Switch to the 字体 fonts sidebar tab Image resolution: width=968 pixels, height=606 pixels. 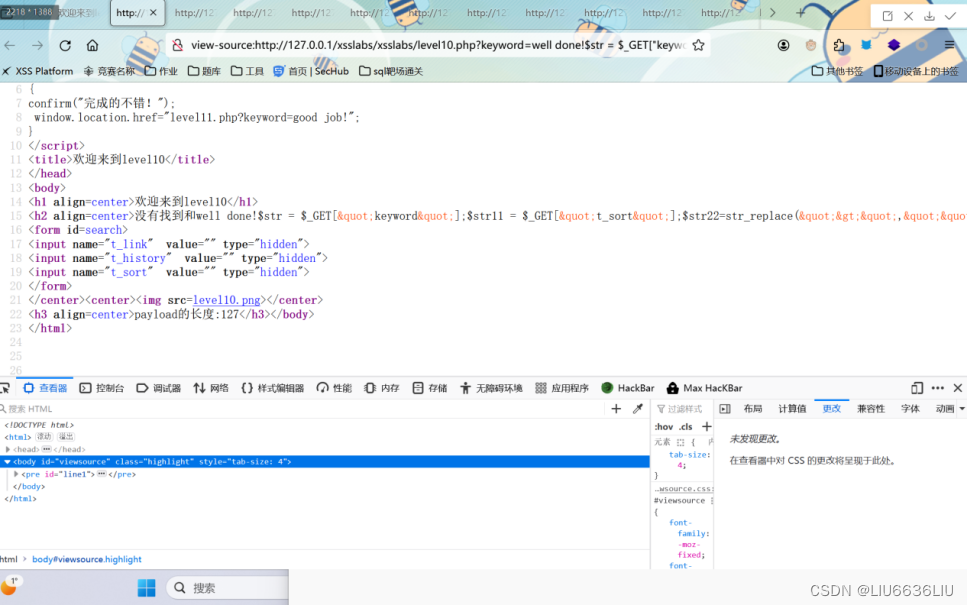click(x=910, y=409)
